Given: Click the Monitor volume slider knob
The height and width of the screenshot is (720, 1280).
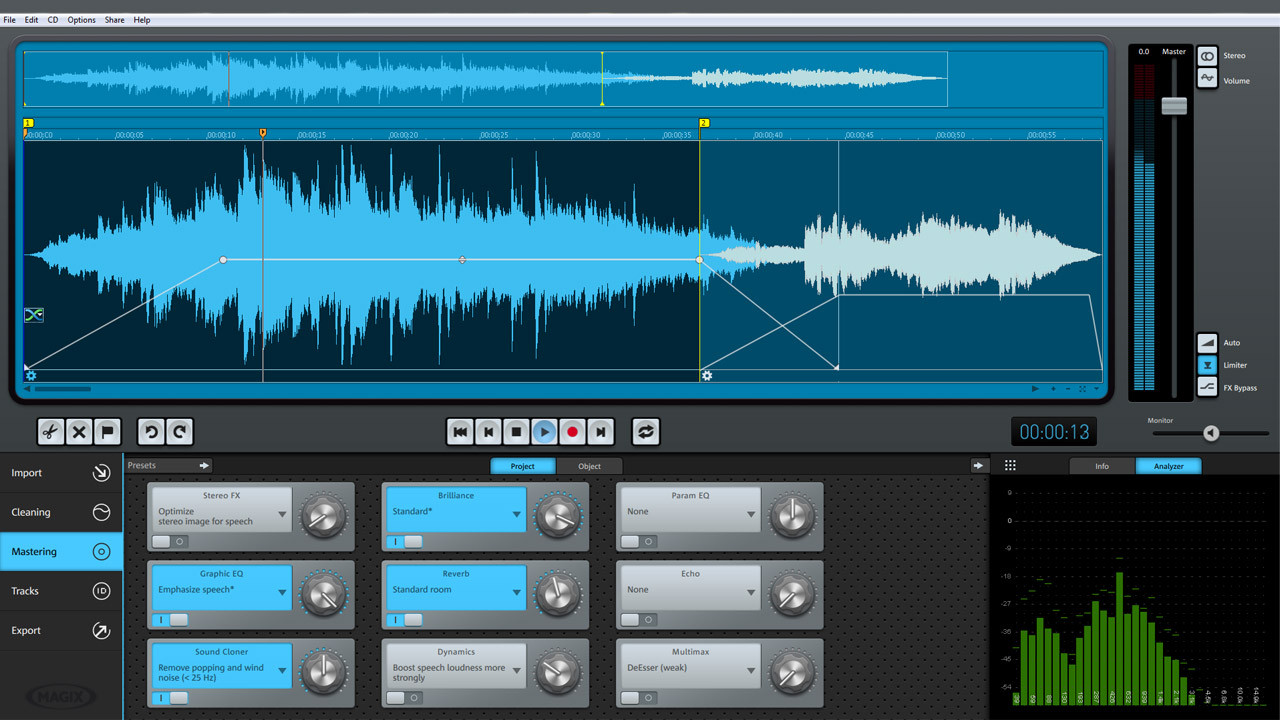Looking at the screenshot, I should [1211, 433].
